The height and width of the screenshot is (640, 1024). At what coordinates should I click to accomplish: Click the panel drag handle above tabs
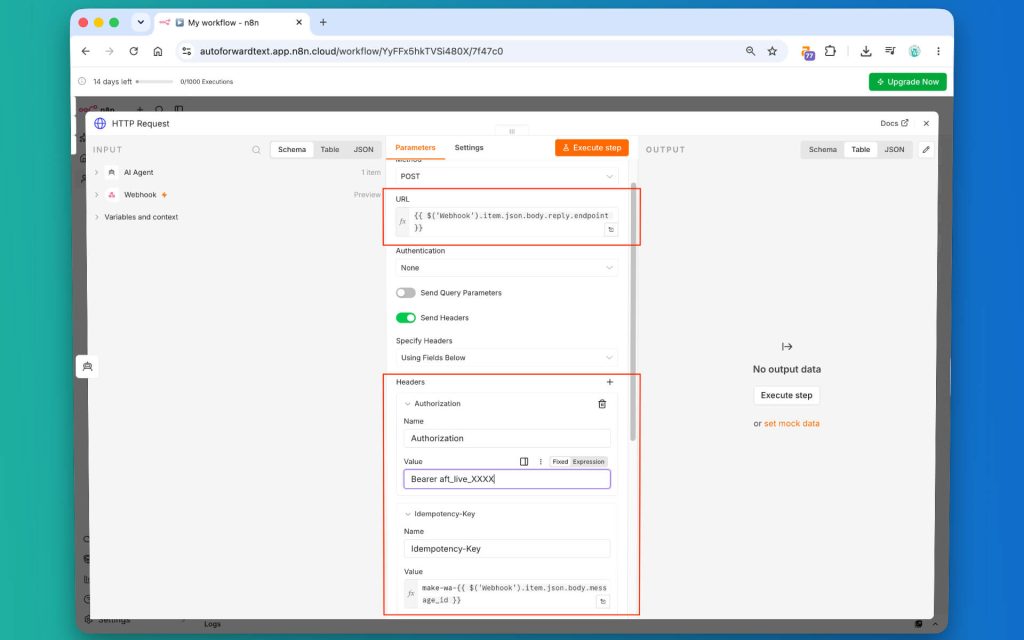click(512, 131)
